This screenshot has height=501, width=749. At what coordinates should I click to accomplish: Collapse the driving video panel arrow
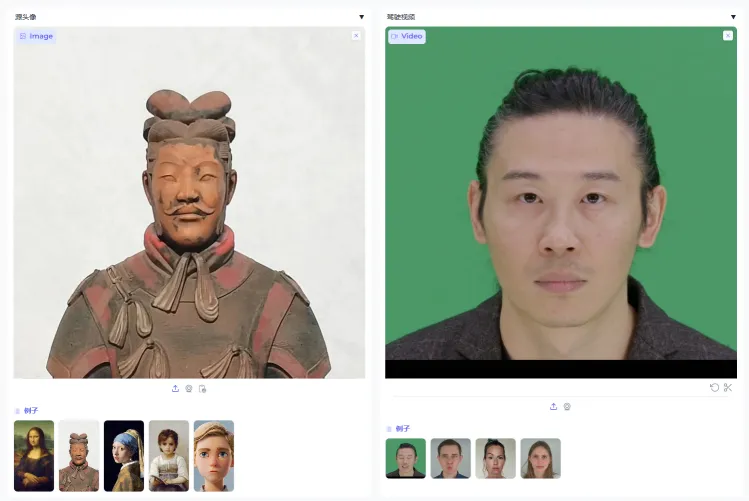click(733, 17)
